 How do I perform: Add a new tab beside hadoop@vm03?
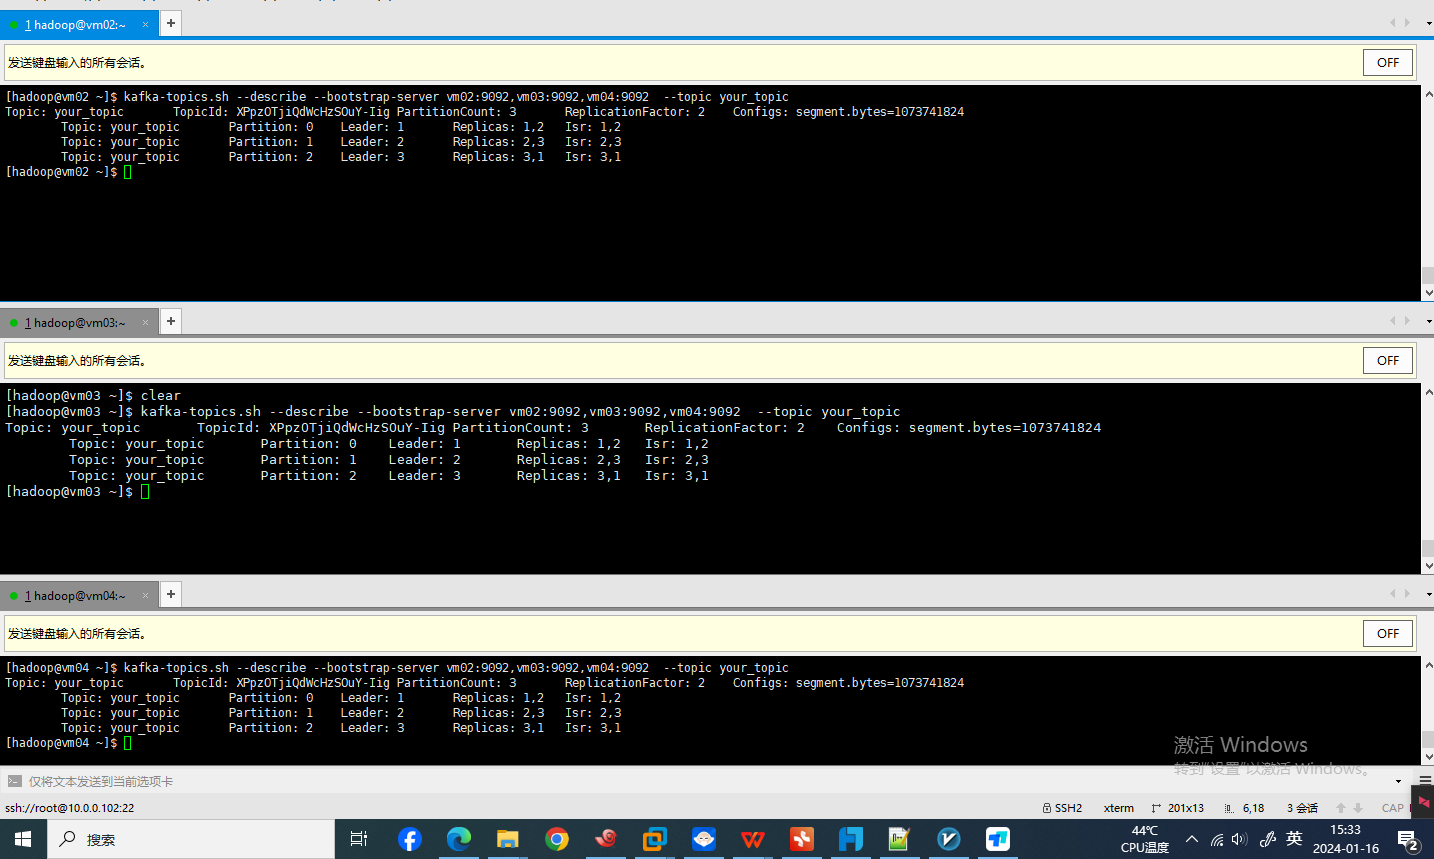(171, 321)
